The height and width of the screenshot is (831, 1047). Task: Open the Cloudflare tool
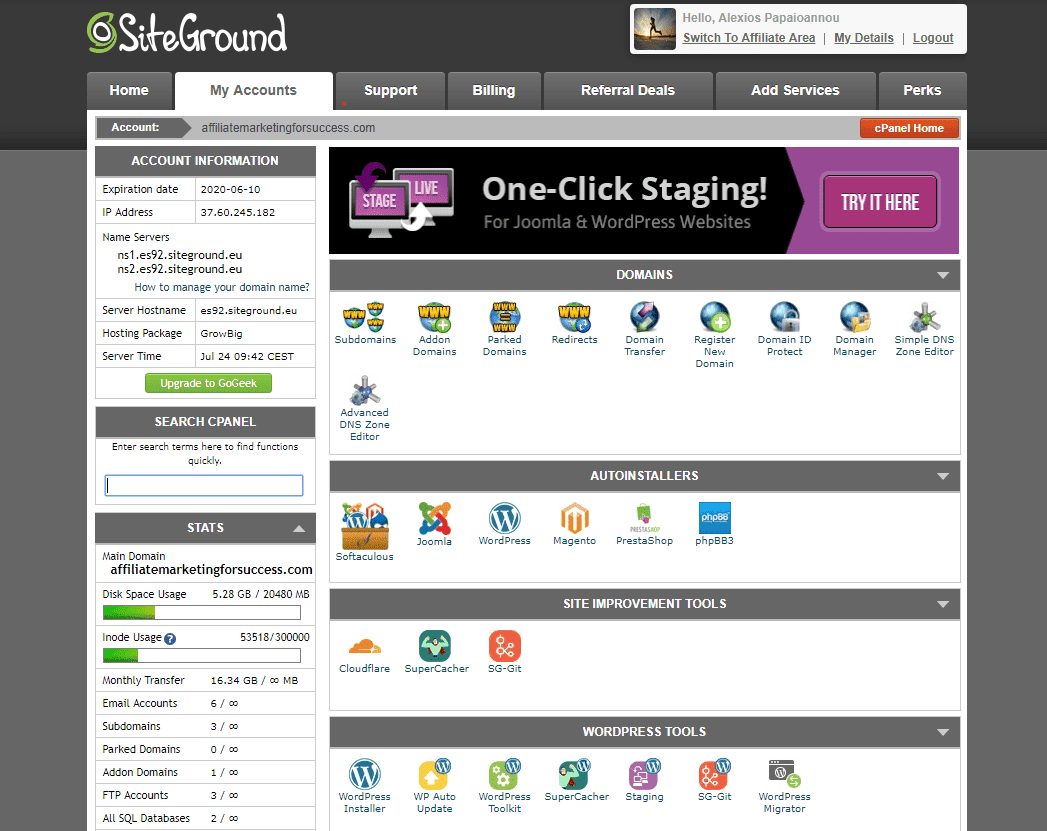365,653
